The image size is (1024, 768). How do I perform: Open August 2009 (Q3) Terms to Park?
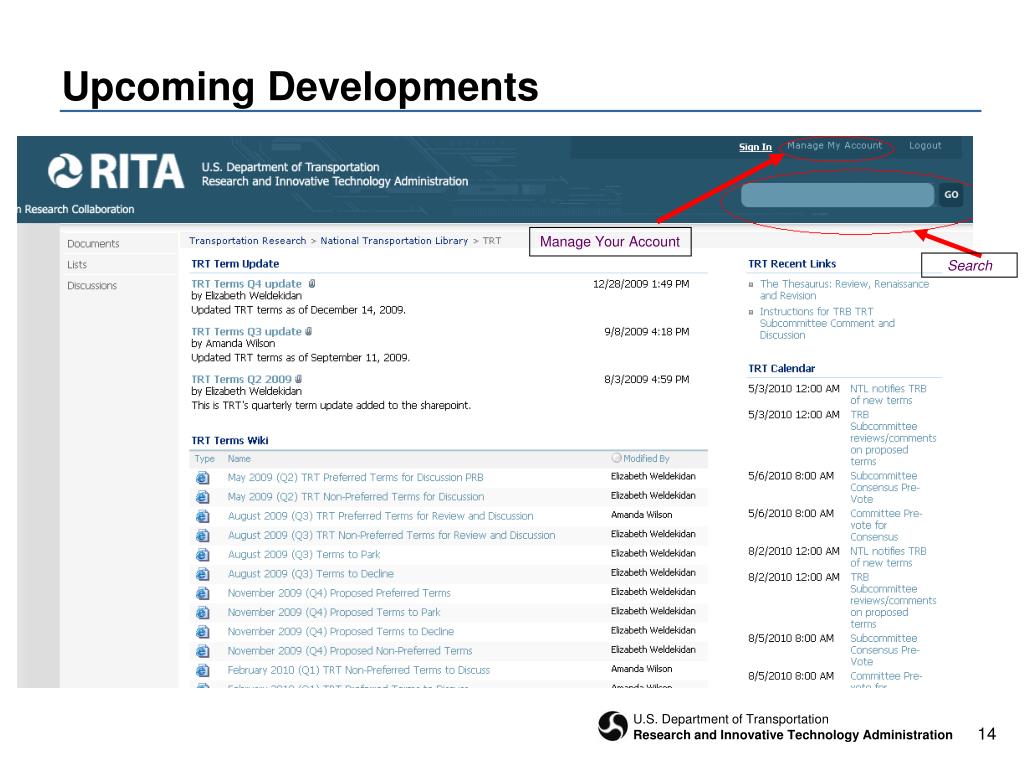pos(304,554)
